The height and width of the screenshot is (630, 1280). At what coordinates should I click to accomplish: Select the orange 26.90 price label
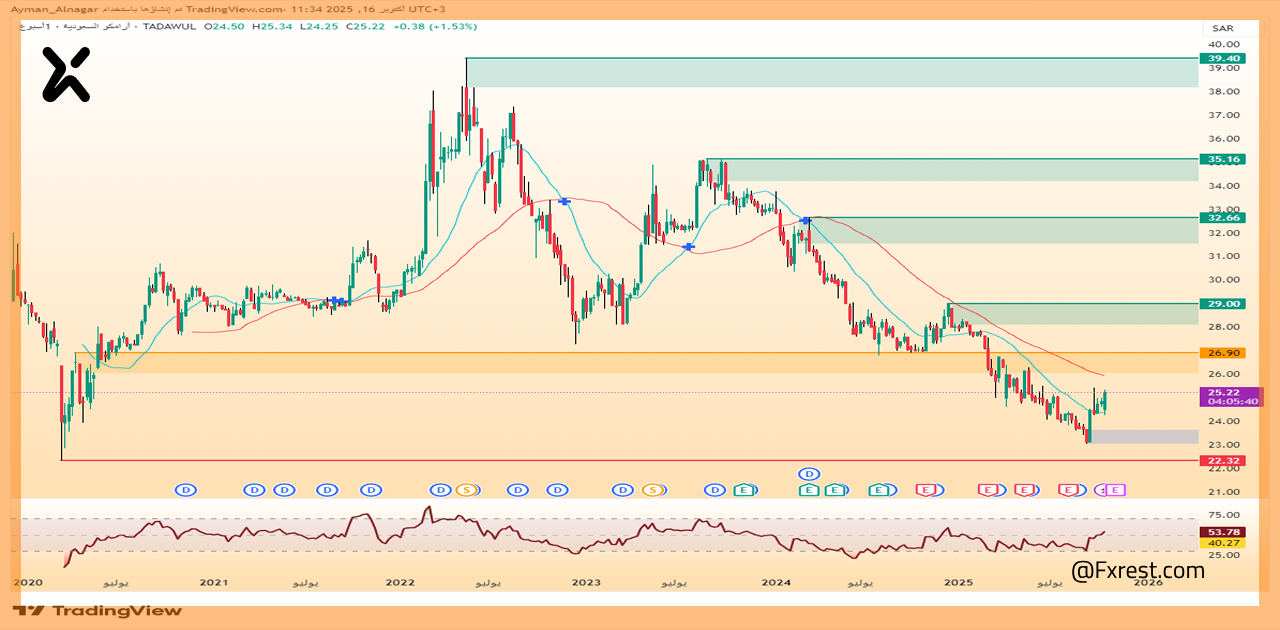pos(1221,353)
